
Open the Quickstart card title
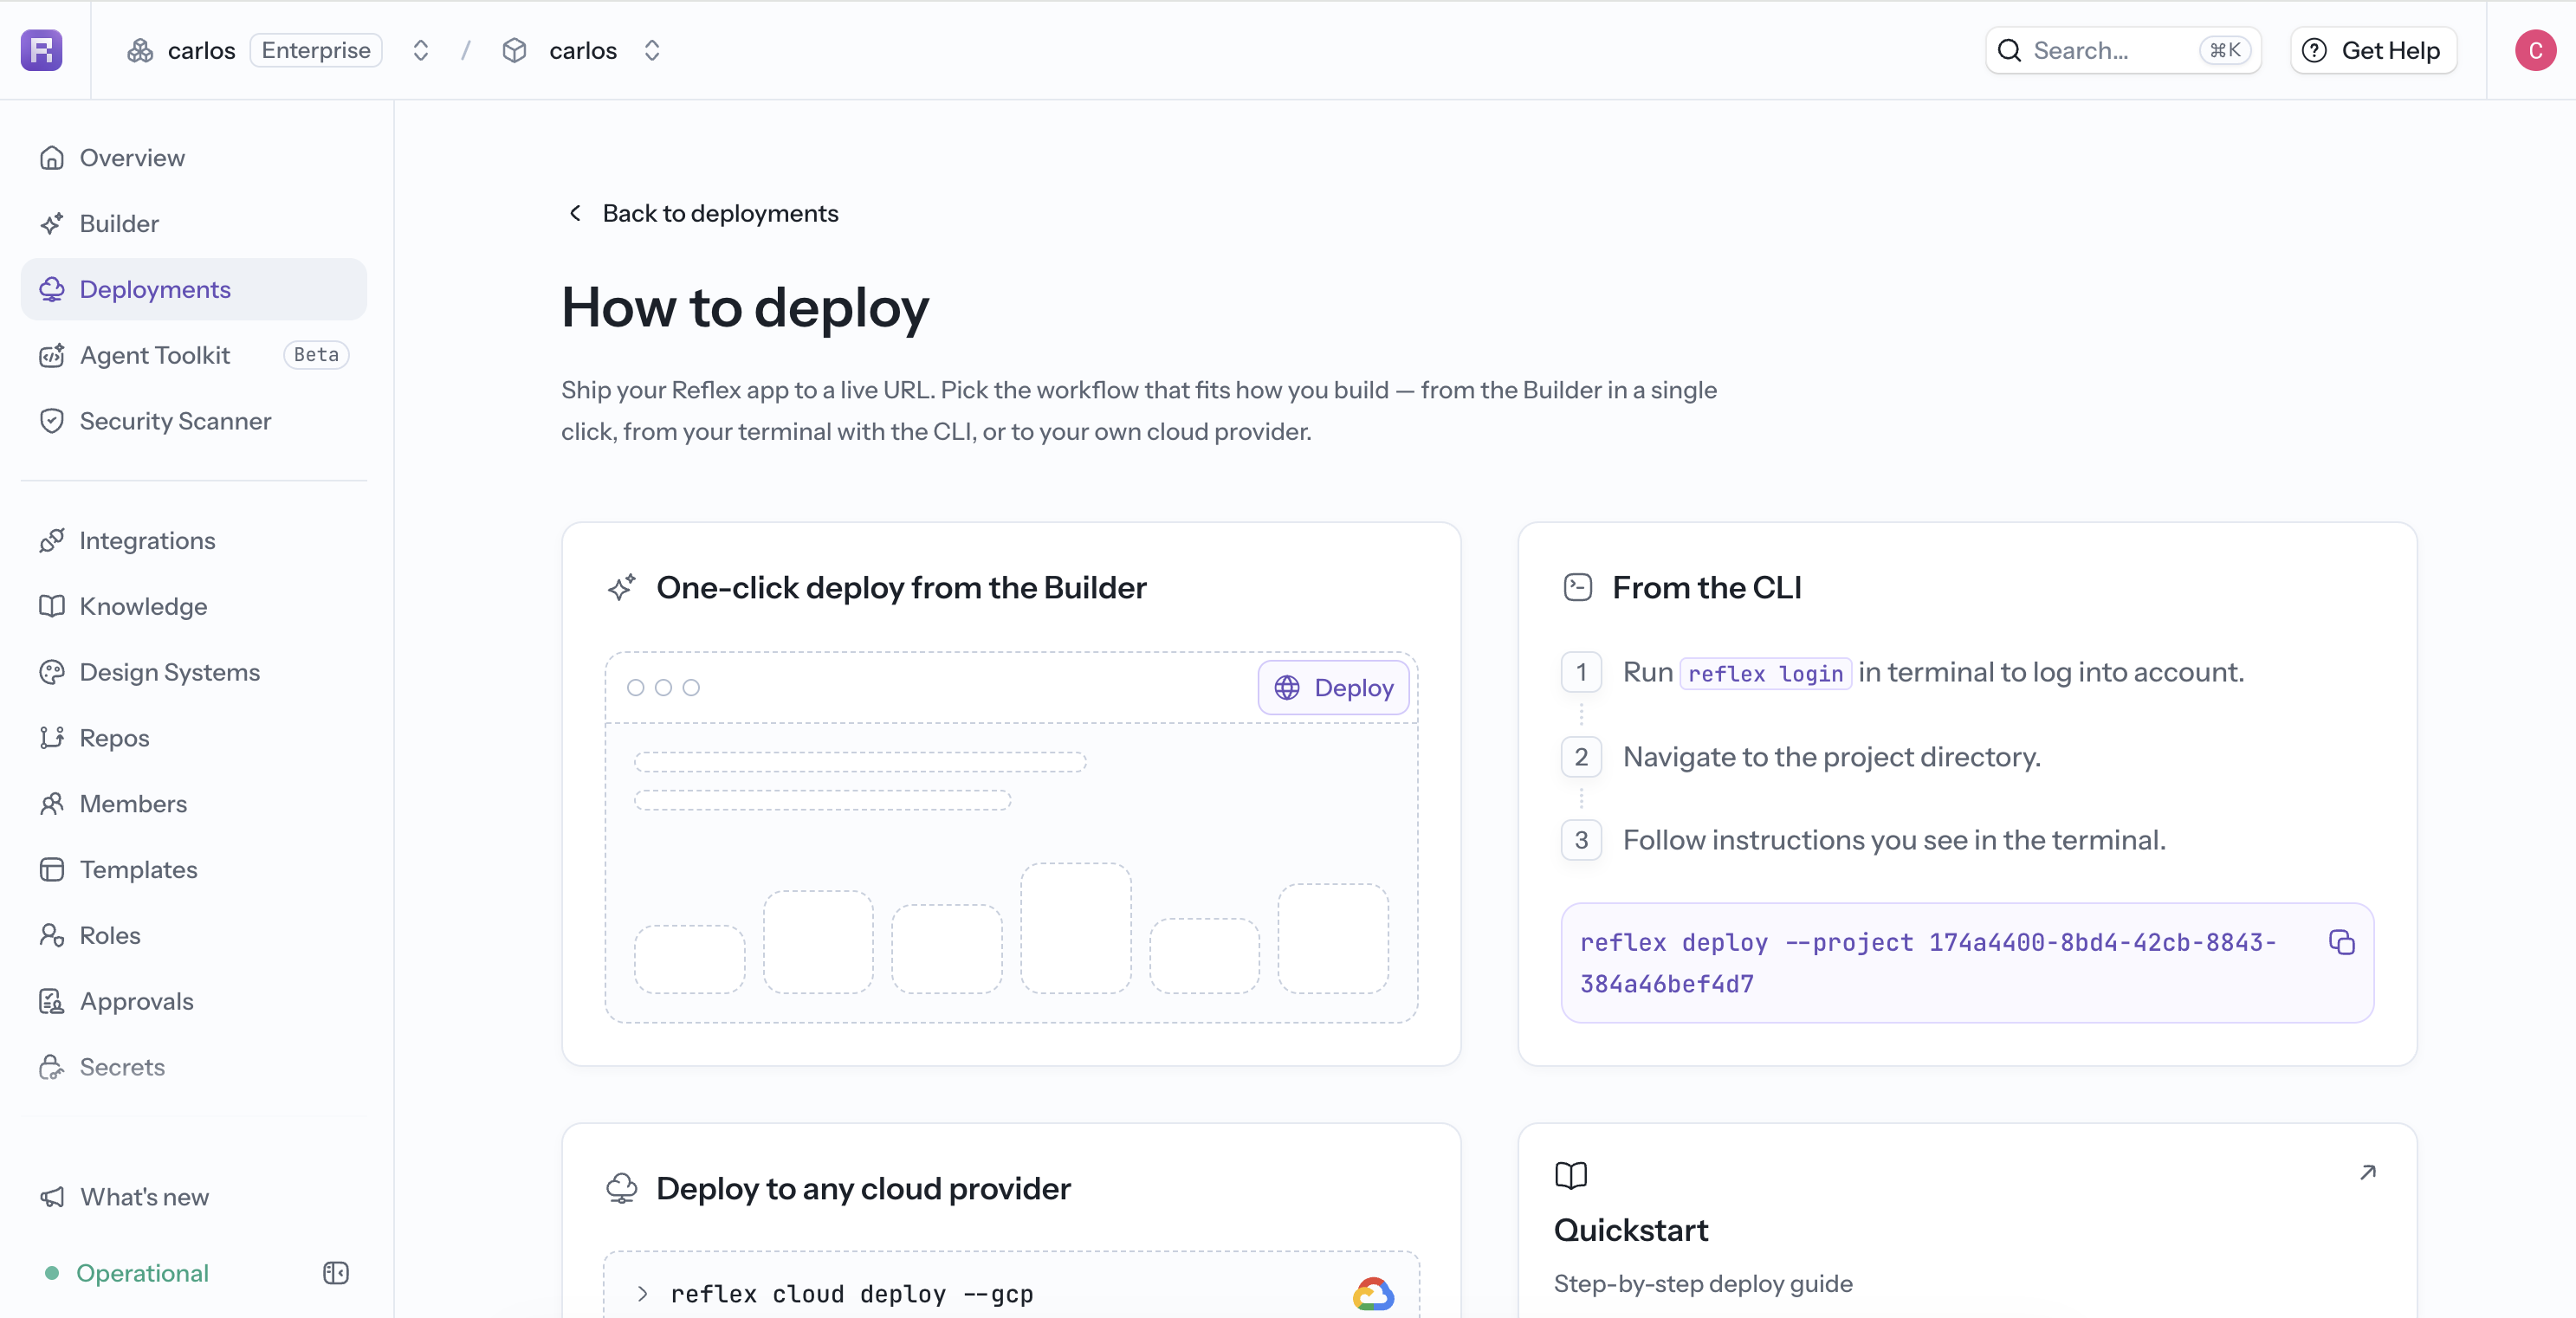(x=1631, y=1230)
